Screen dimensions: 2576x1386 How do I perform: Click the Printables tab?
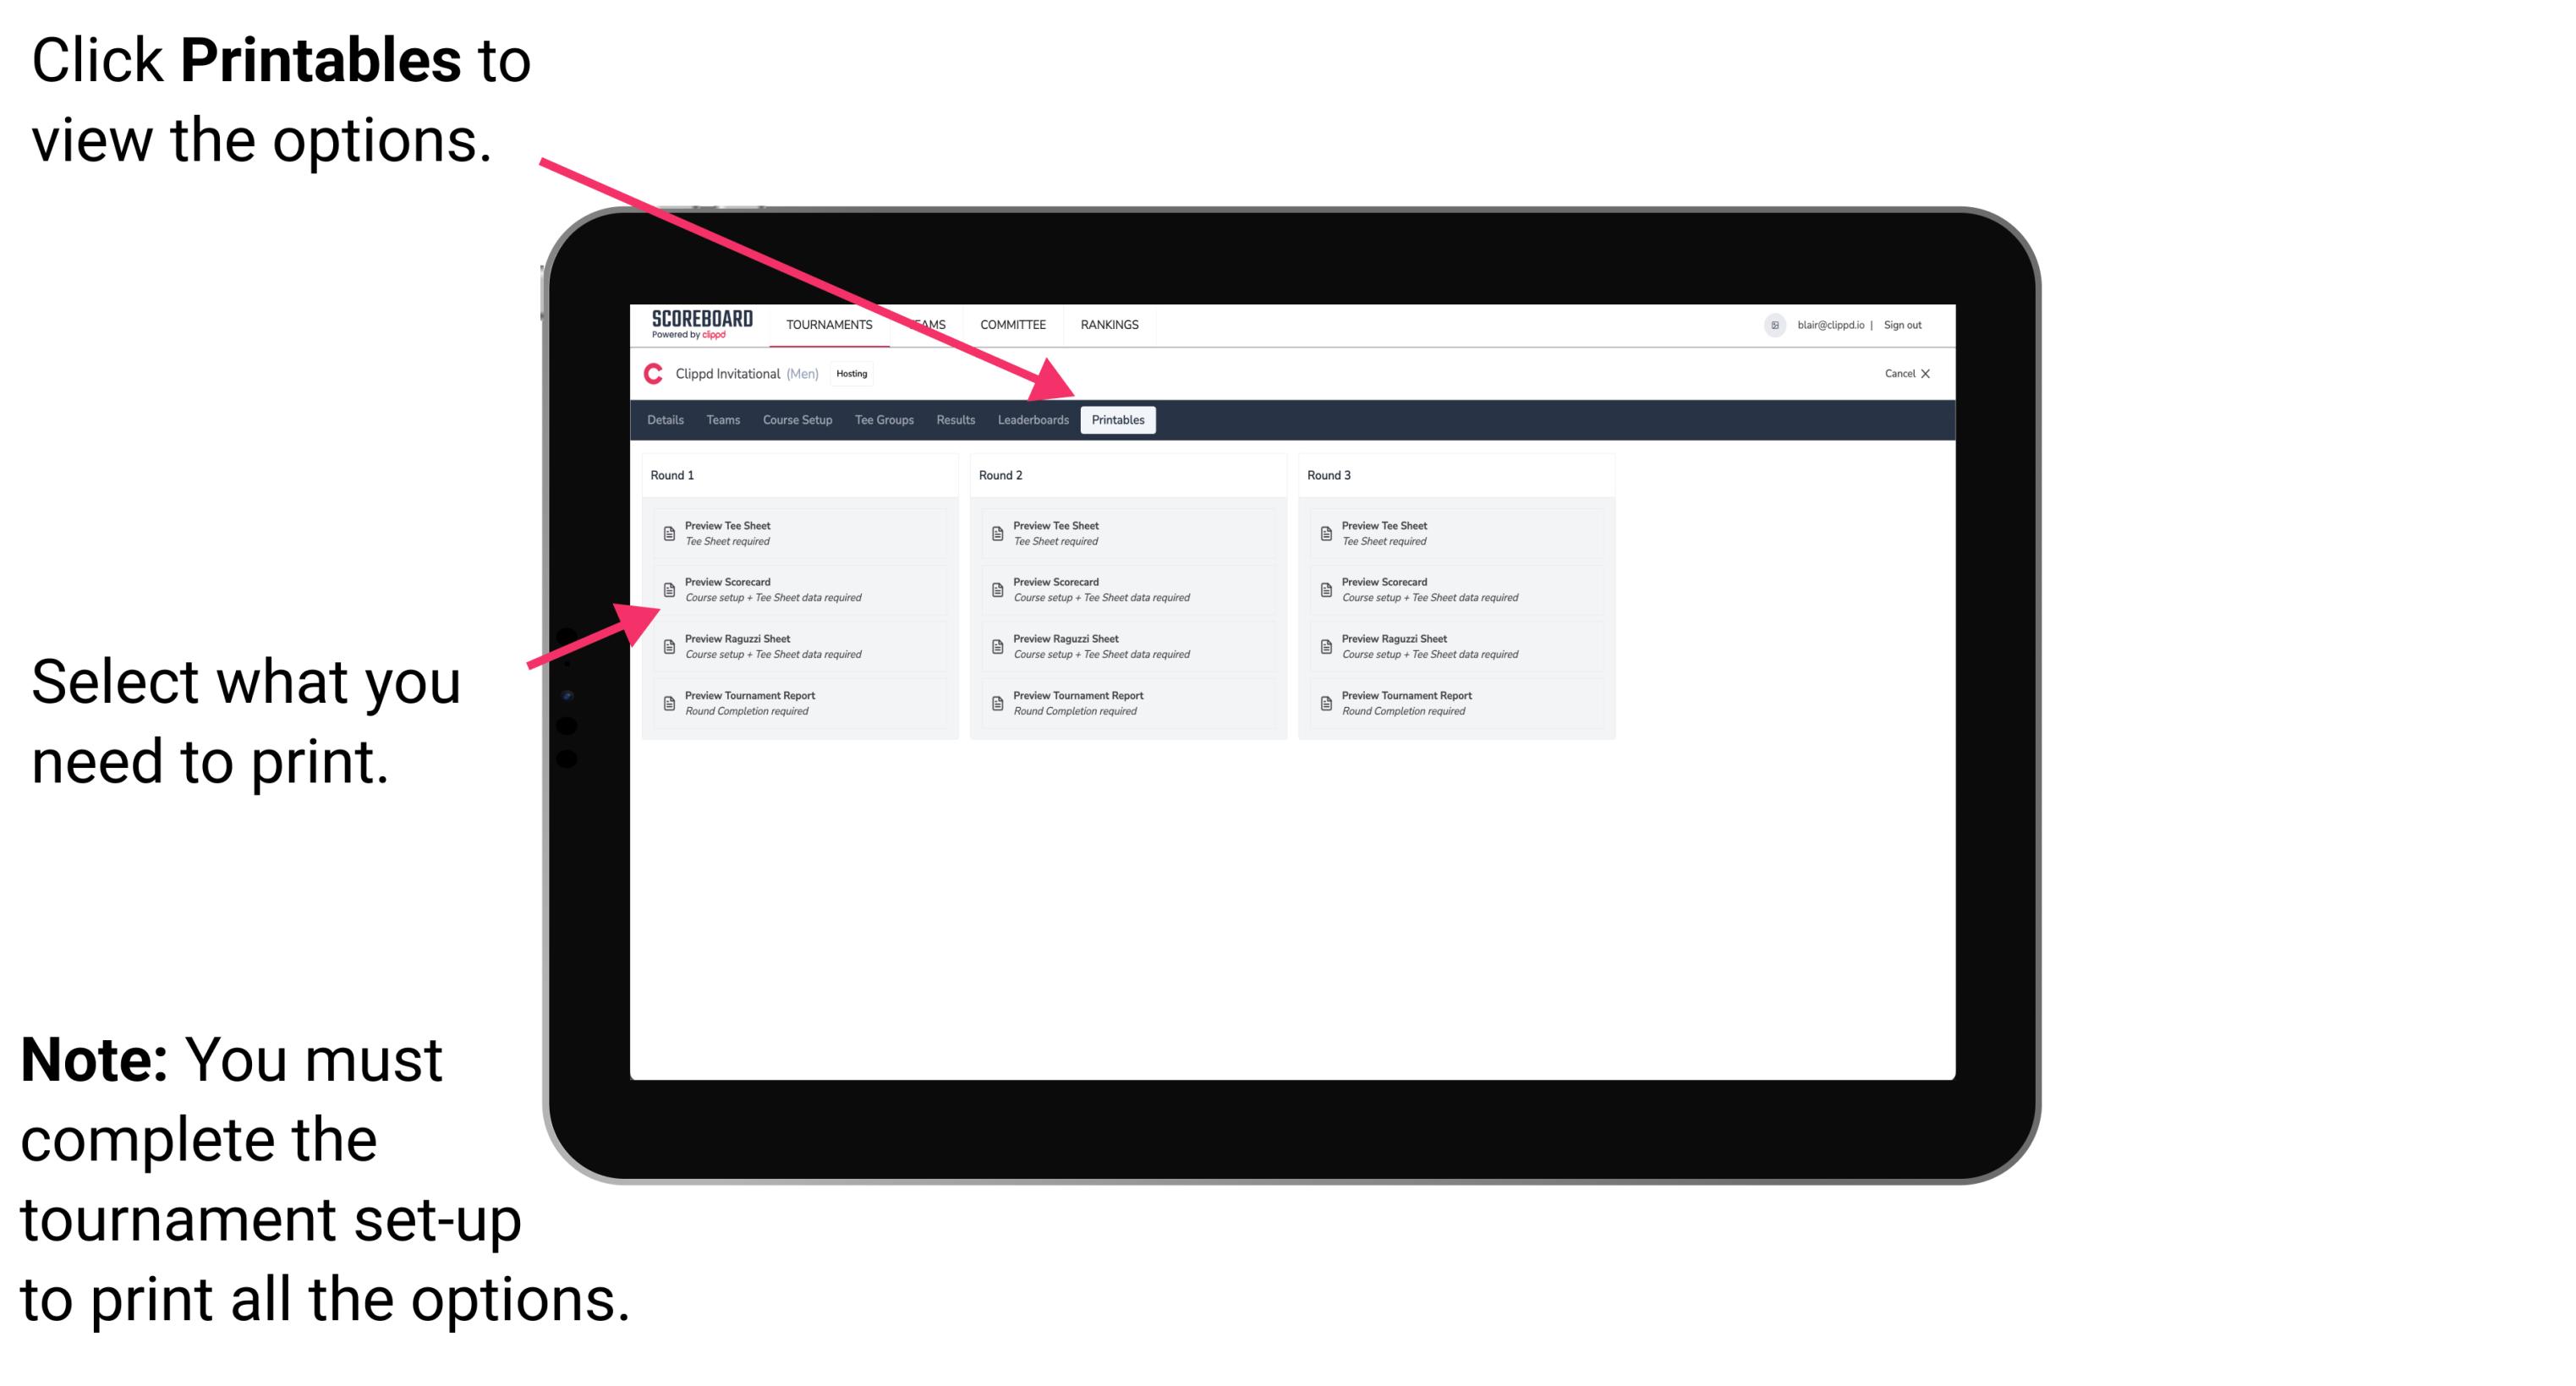coord(1116,420)
